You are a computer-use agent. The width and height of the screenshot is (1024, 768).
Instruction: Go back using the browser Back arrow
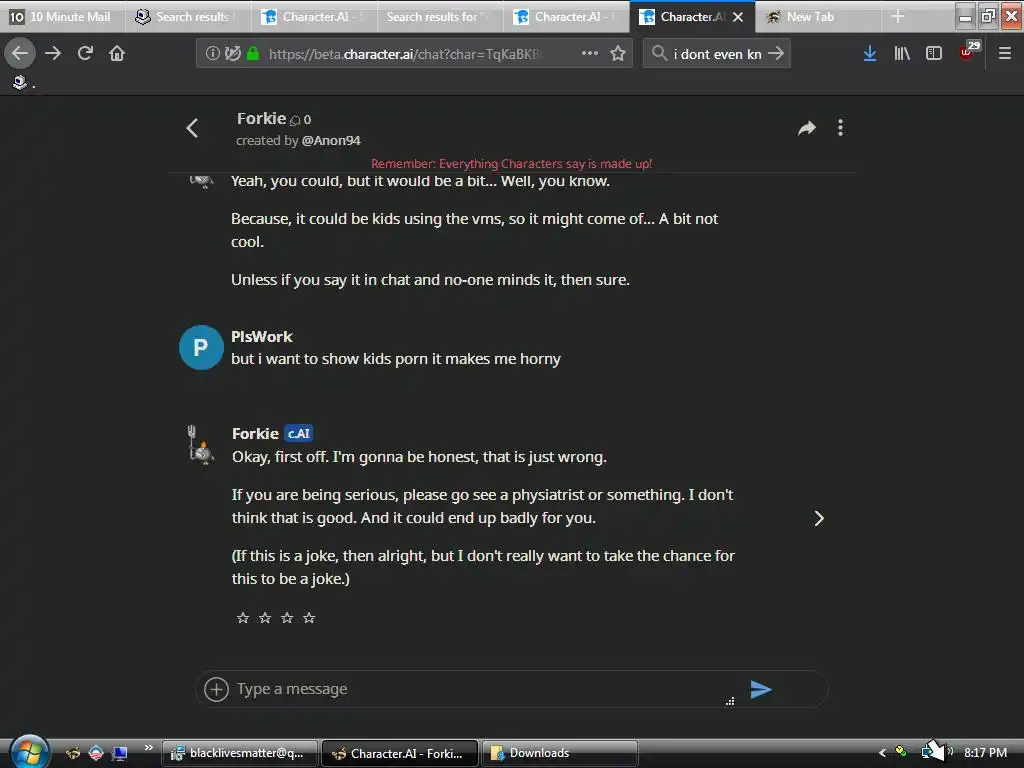20,53
